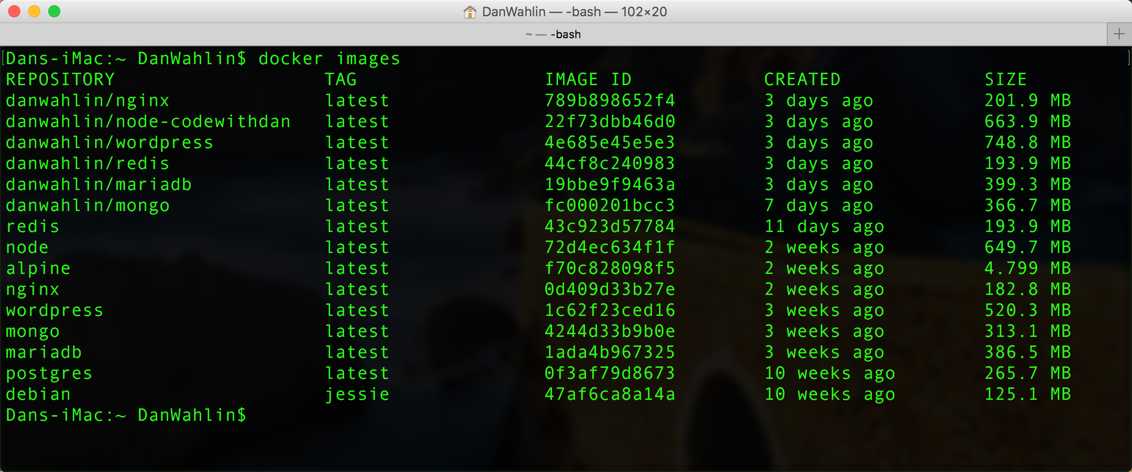Viewport: 1132px width, 472px height.
Task: Click the 'postgres' repository name
Action: click(x=49, y=374)
